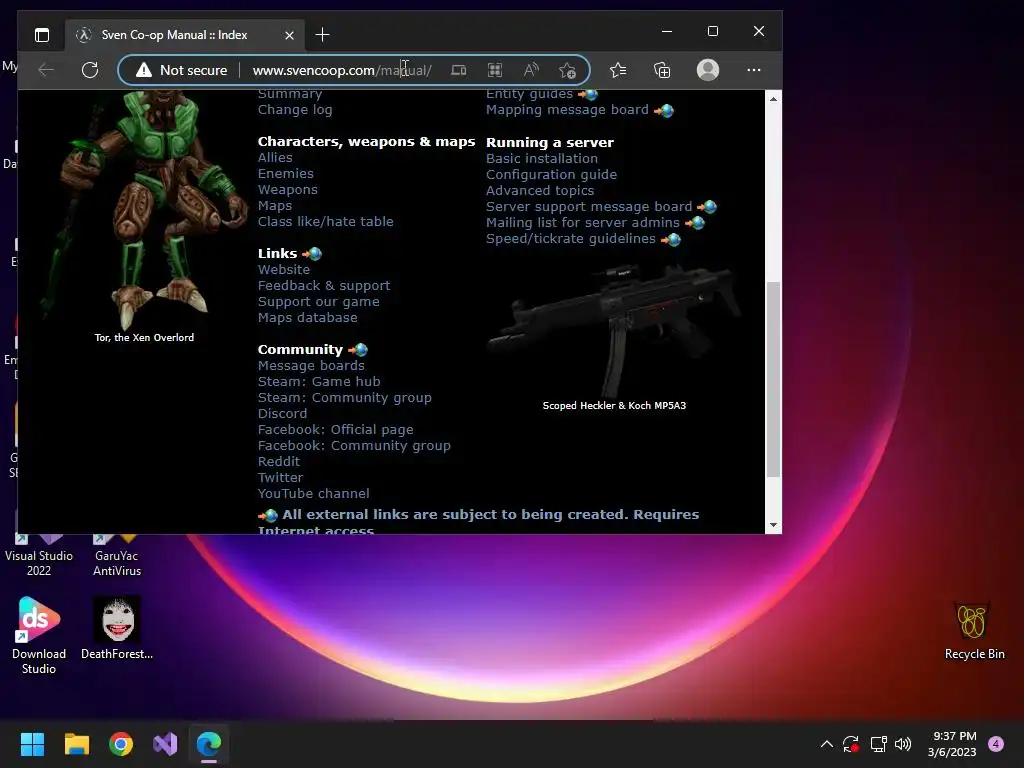This screenshot has height=768, width=1024.
Task: Open File Explorer from the taskbar
Action: [76, 744]
